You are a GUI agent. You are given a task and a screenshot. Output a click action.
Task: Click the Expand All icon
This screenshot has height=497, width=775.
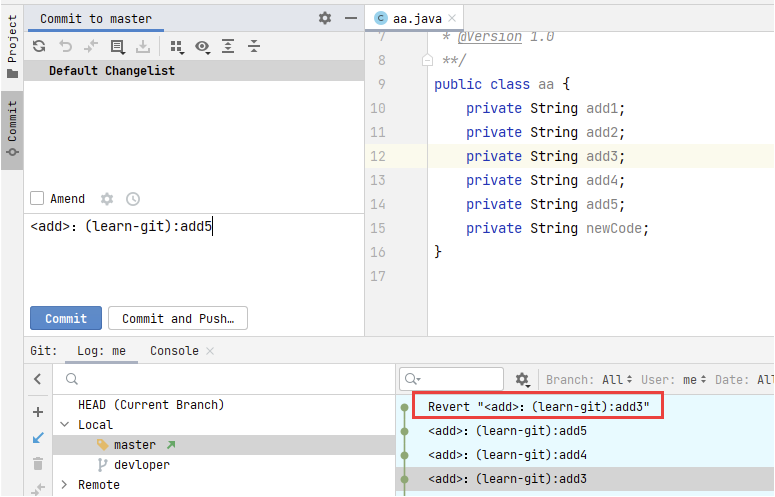pyautogui.click(x=228, y=46)
